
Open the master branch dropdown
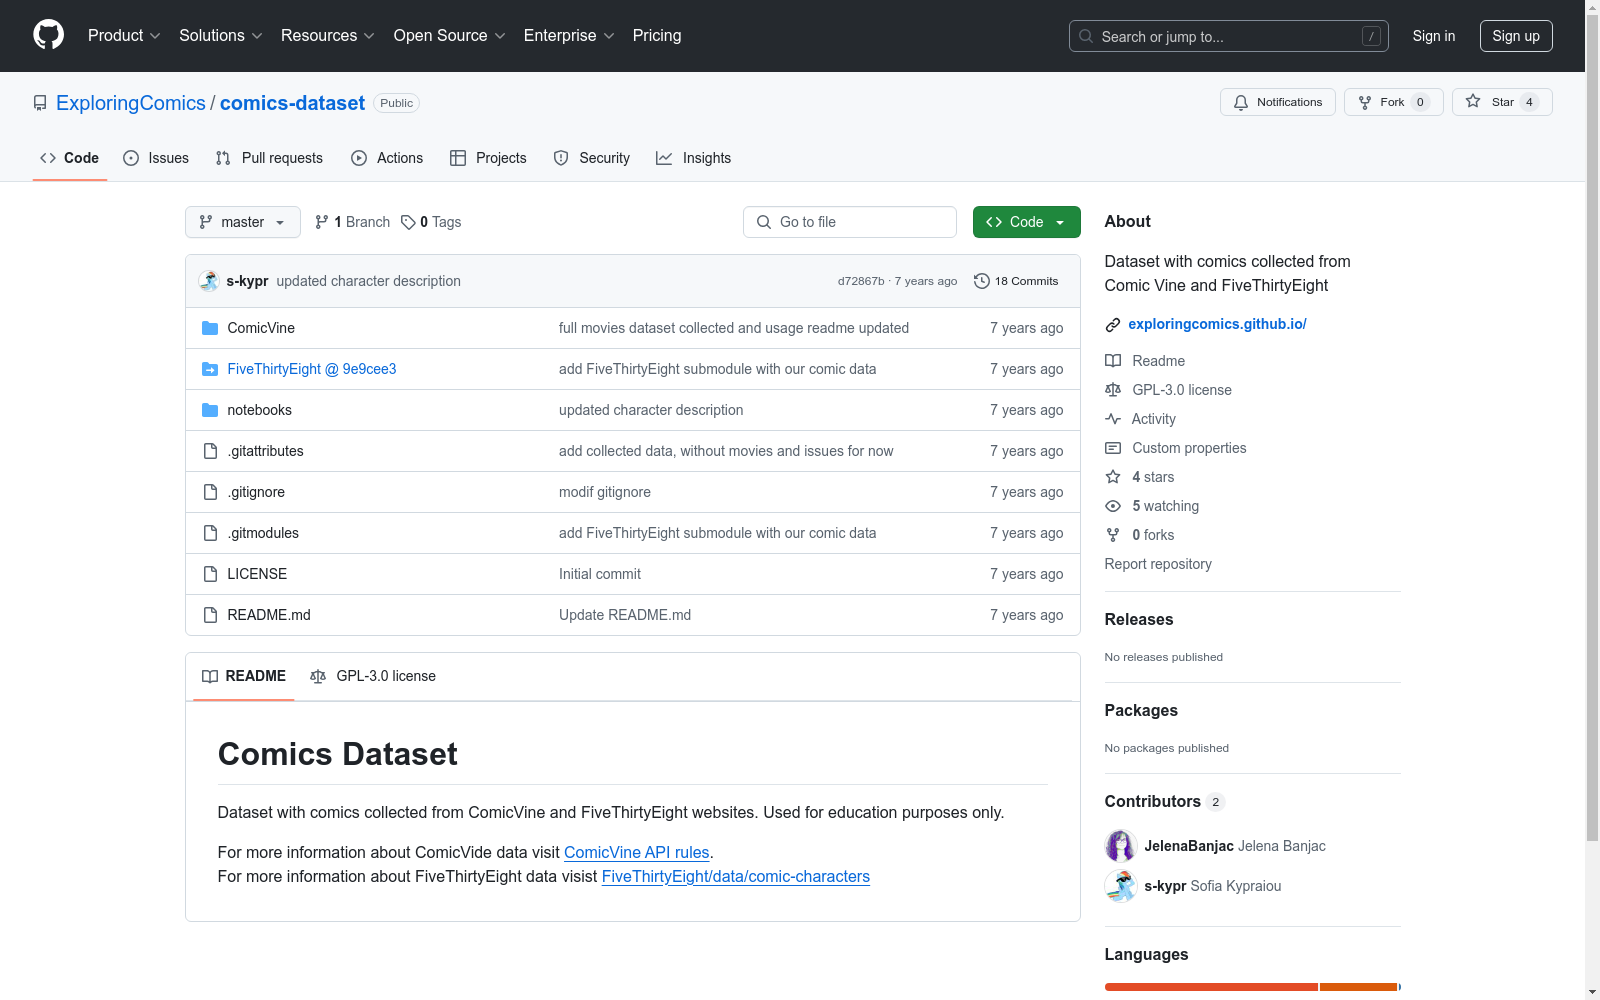point(243,222)
